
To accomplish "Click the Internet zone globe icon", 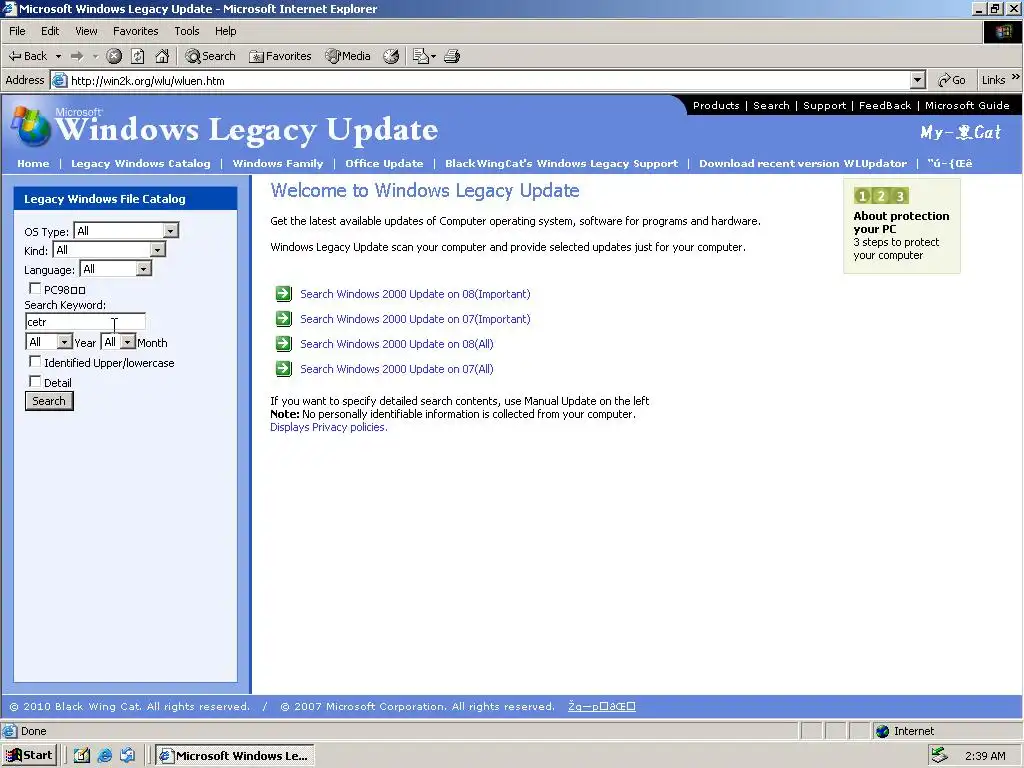I will [x=882, y=731].
